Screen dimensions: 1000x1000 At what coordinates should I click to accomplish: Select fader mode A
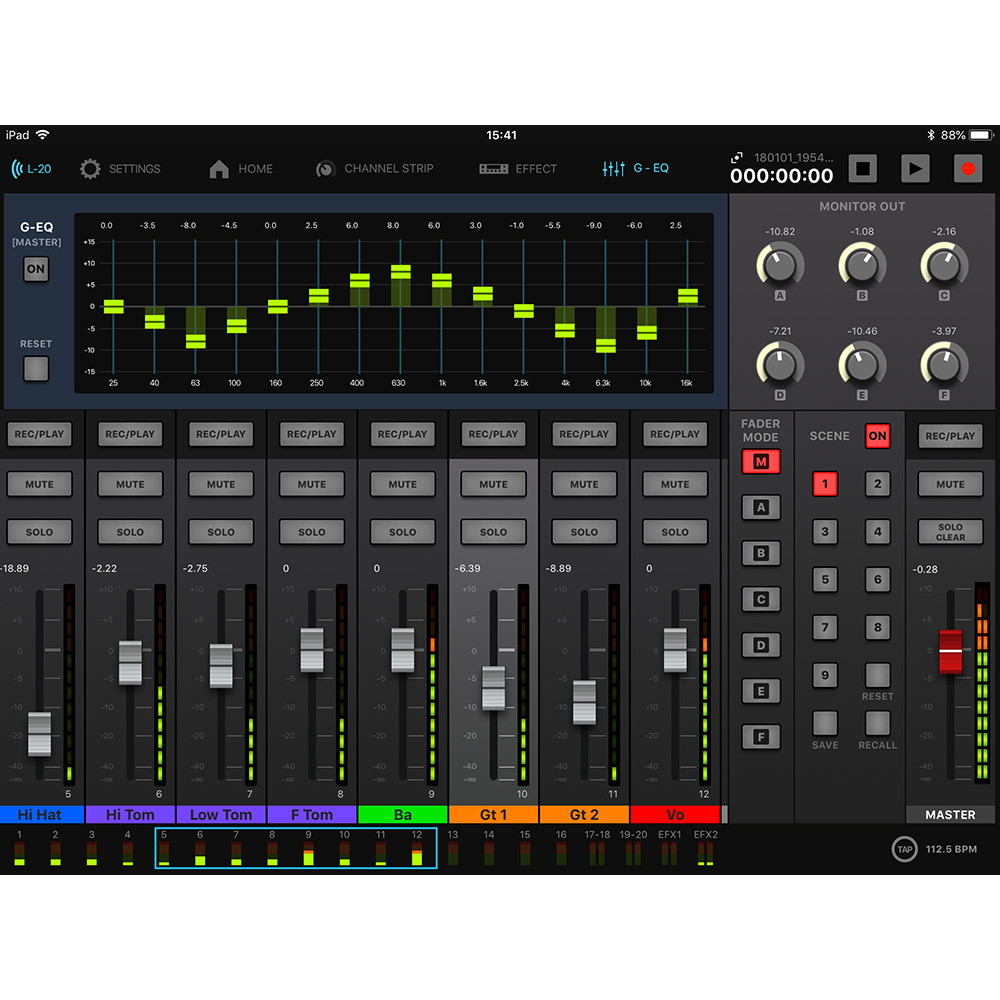pyautogui.click(x=761, y=508)
